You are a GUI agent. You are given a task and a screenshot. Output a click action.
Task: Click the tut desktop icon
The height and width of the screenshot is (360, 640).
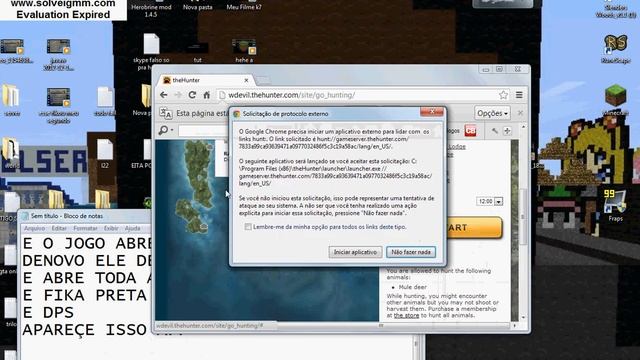[198, 52]
